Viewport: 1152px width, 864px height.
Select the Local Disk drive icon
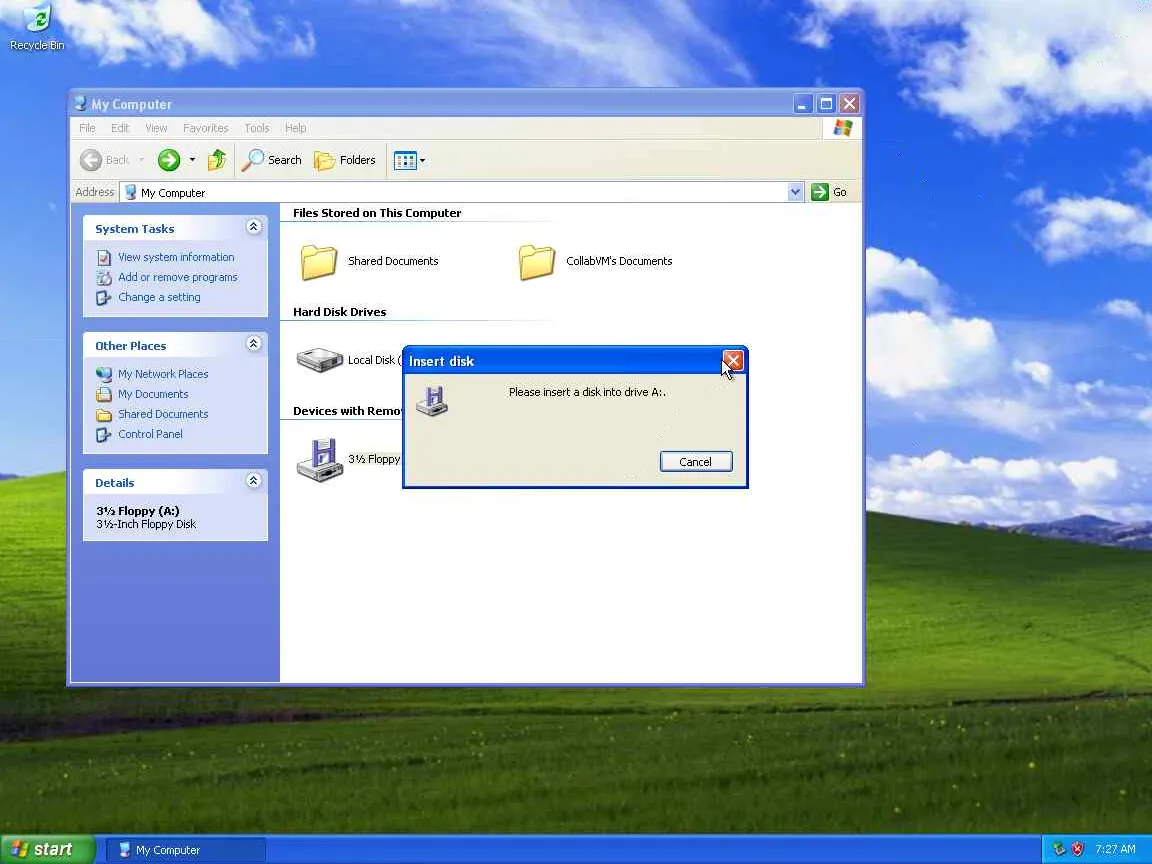tap(320, 360)
